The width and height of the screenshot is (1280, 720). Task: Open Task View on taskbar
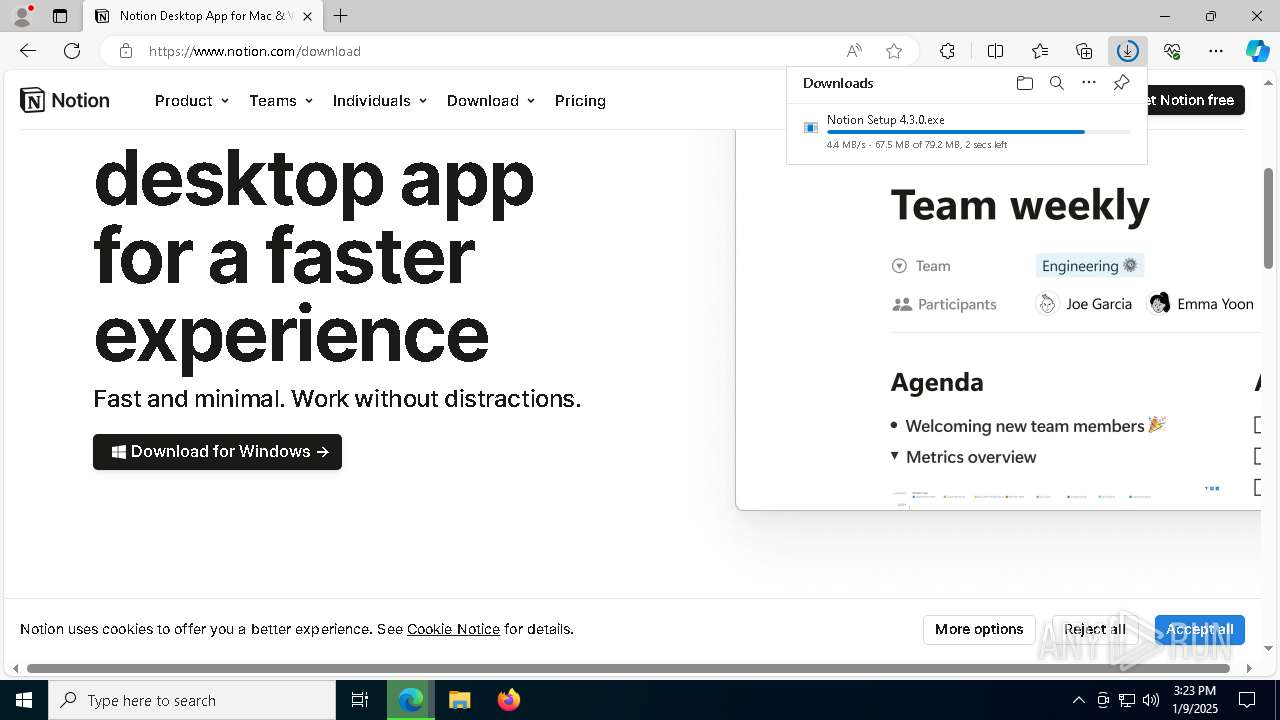point(360,700)
